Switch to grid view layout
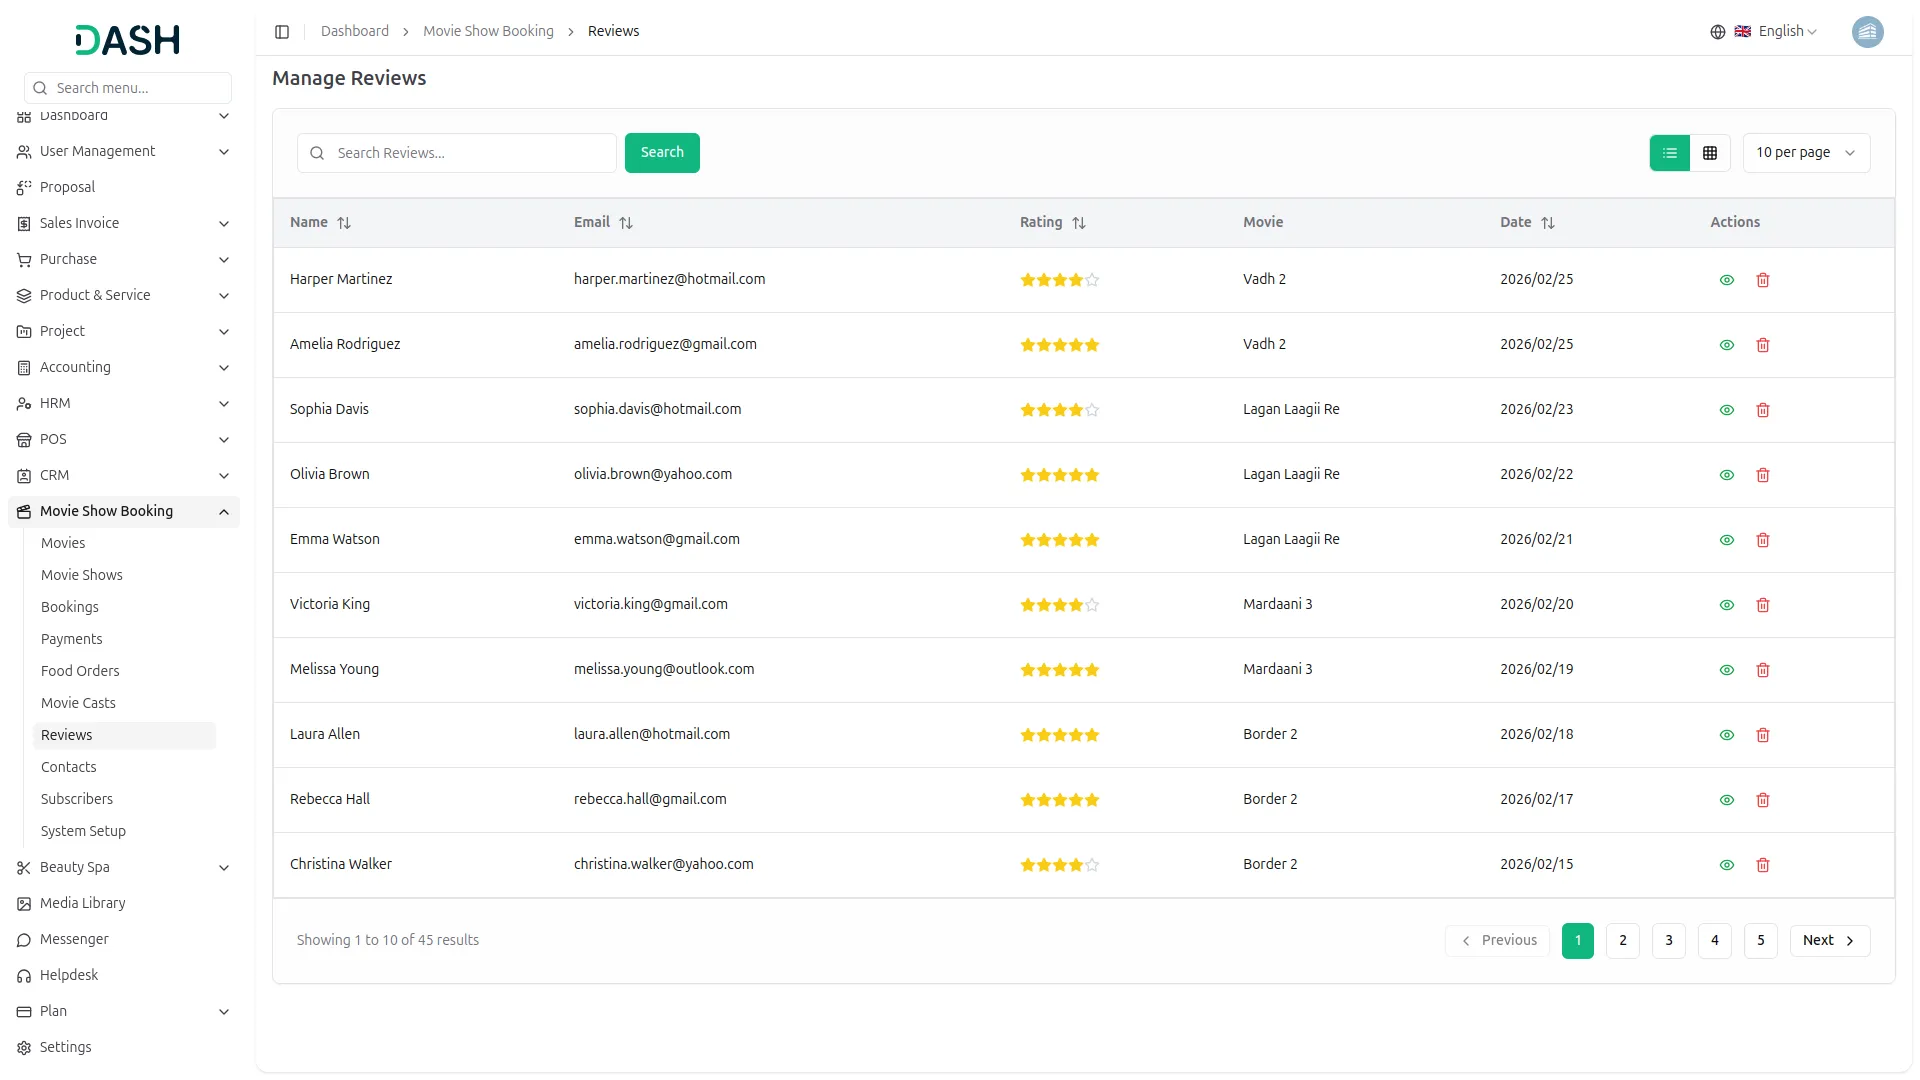The width and height of the screenshot is (1920, 1080). click(1710, 152)
